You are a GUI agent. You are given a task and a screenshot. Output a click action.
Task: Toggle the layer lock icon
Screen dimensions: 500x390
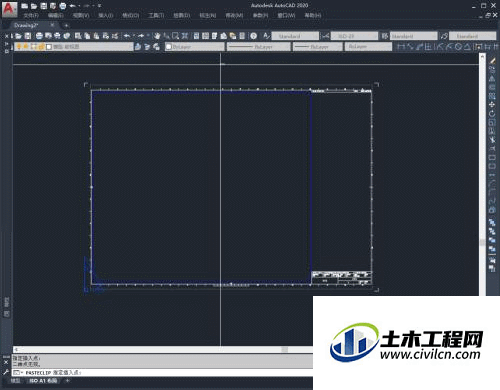pyautogui.click(x=41, y=47)
